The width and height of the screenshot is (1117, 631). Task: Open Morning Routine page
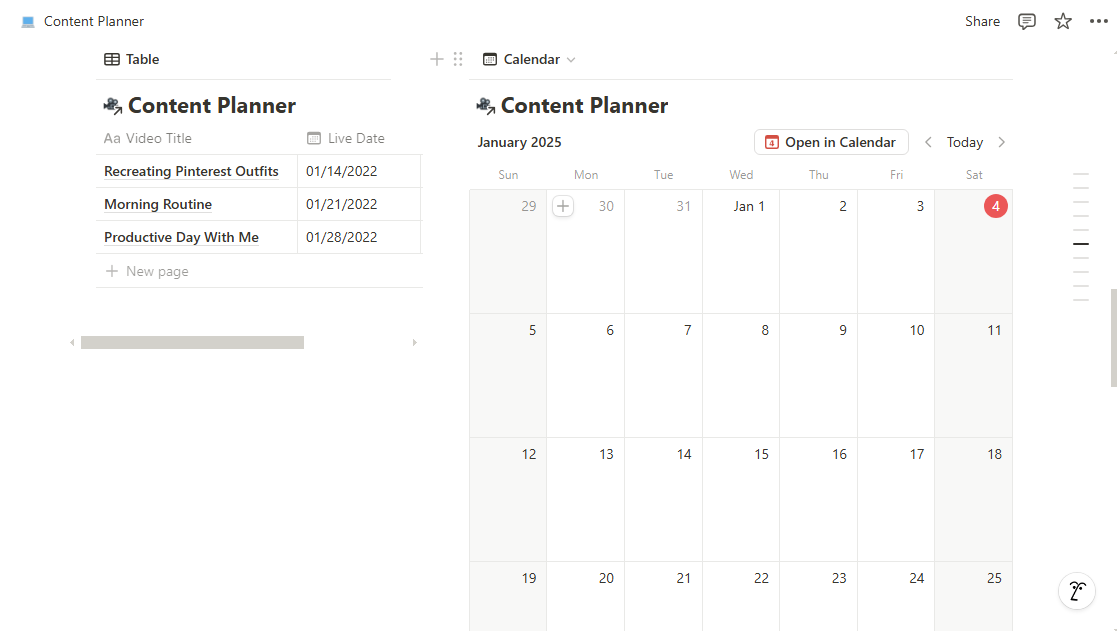[x=158, y=204]
